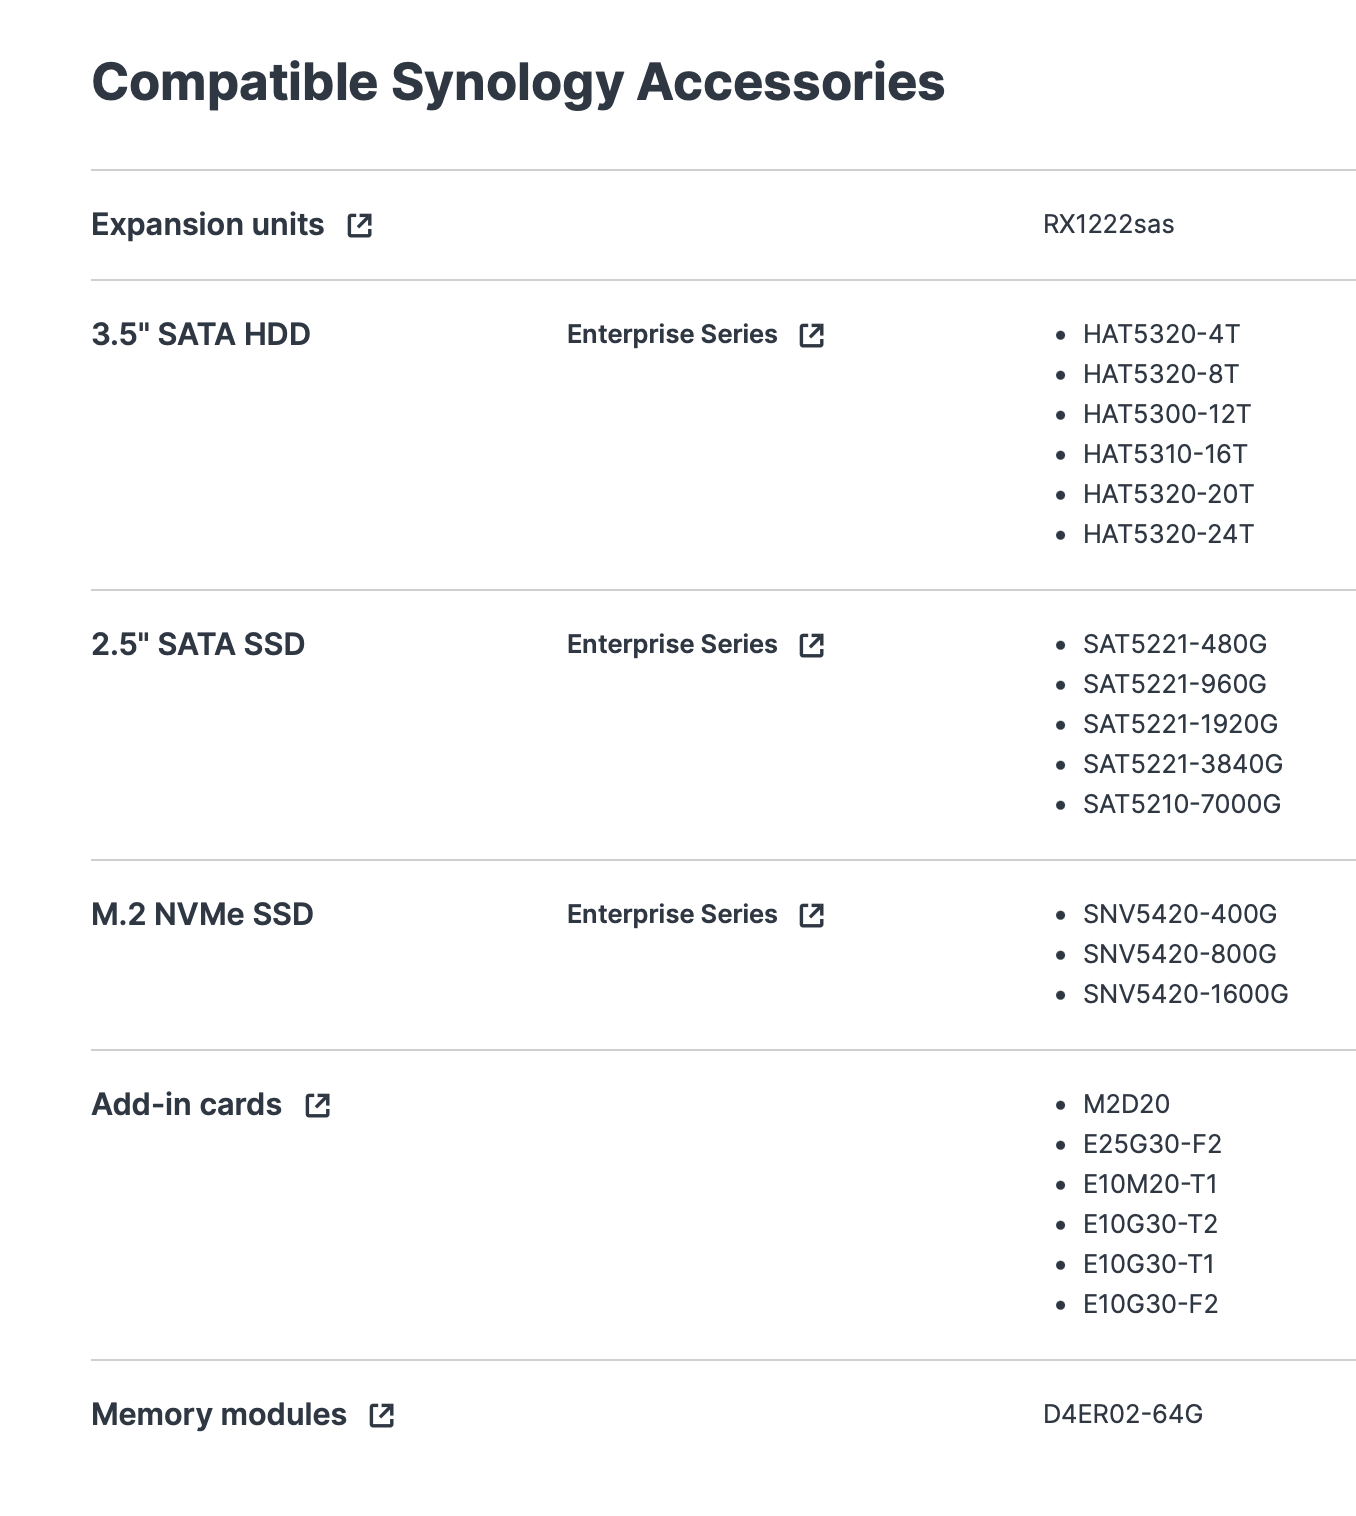Viewport: 1356px width, 1516px height.
Task: Click the Expansion units heading
Action: click(x=208, y=225)
